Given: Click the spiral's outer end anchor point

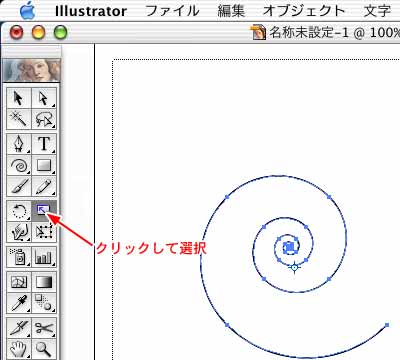Looking at the screenshot, I should click(387, 325).
